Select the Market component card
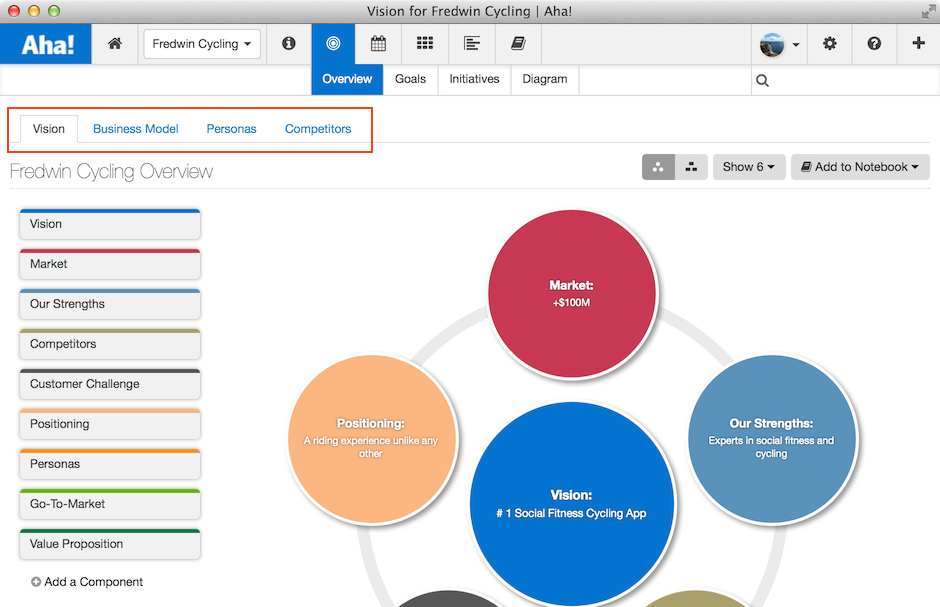Viewport: 940px width, 607px height. [110, 264]
